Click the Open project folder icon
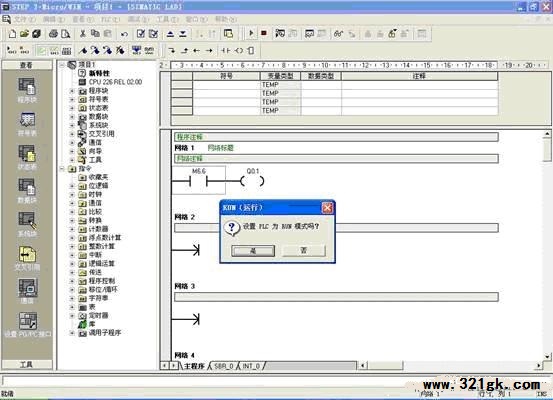Screen dimensions: 553x400 tap(24, 34)
